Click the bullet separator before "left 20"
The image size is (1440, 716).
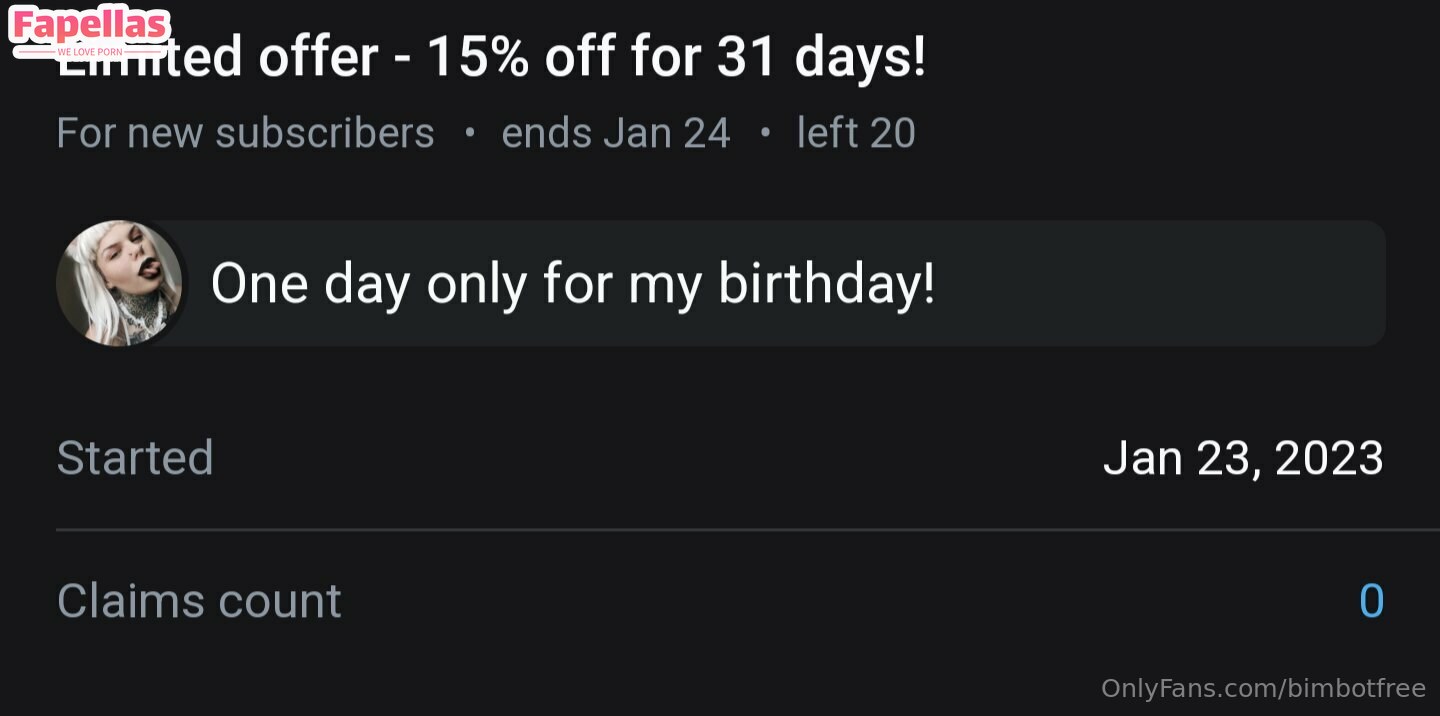click(765, 133)
